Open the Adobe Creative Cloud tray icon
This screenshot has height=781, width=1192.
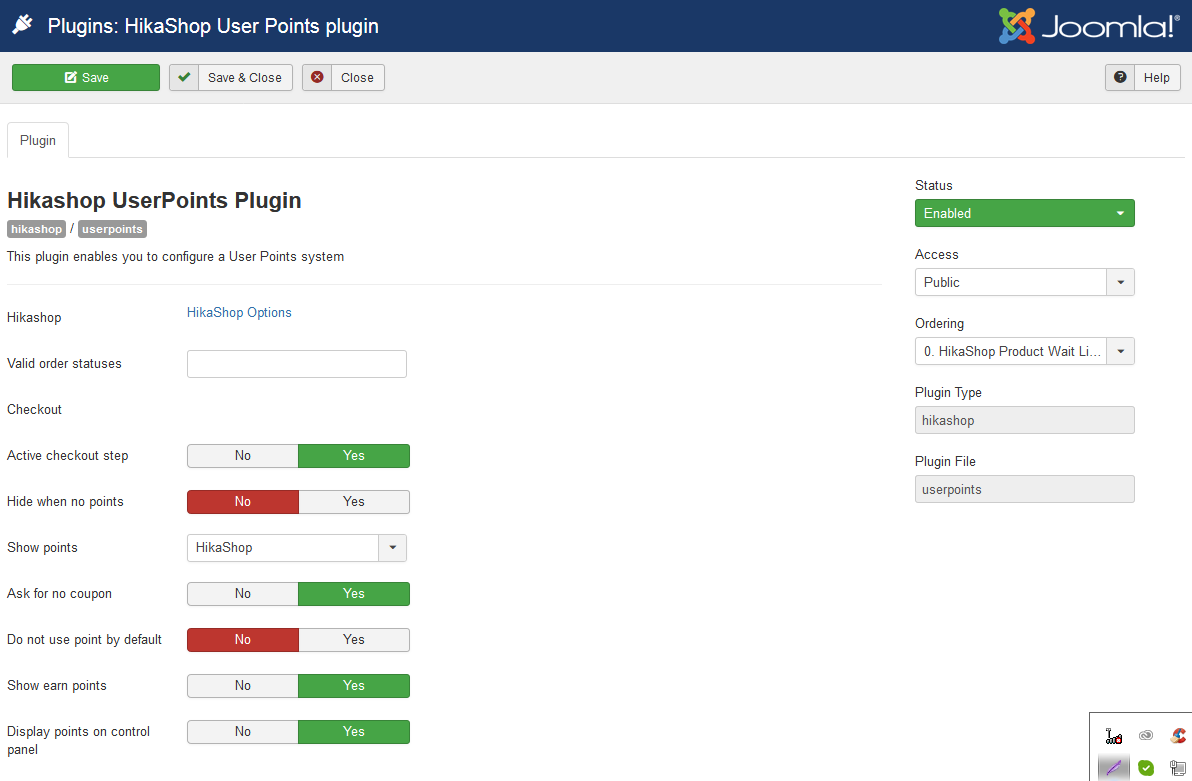[x=1146, y=736]
